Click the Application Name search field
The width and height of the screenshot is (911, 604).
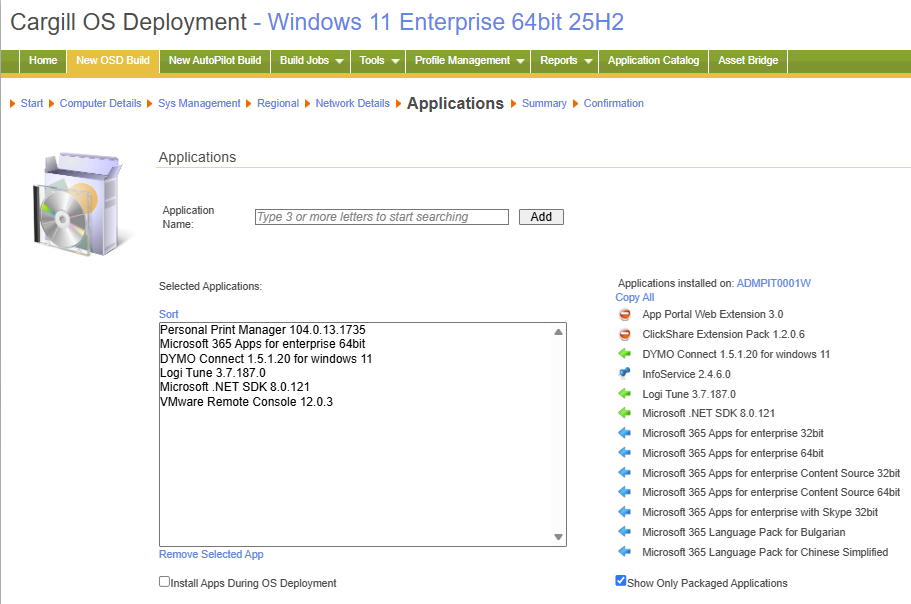(382, 217)
